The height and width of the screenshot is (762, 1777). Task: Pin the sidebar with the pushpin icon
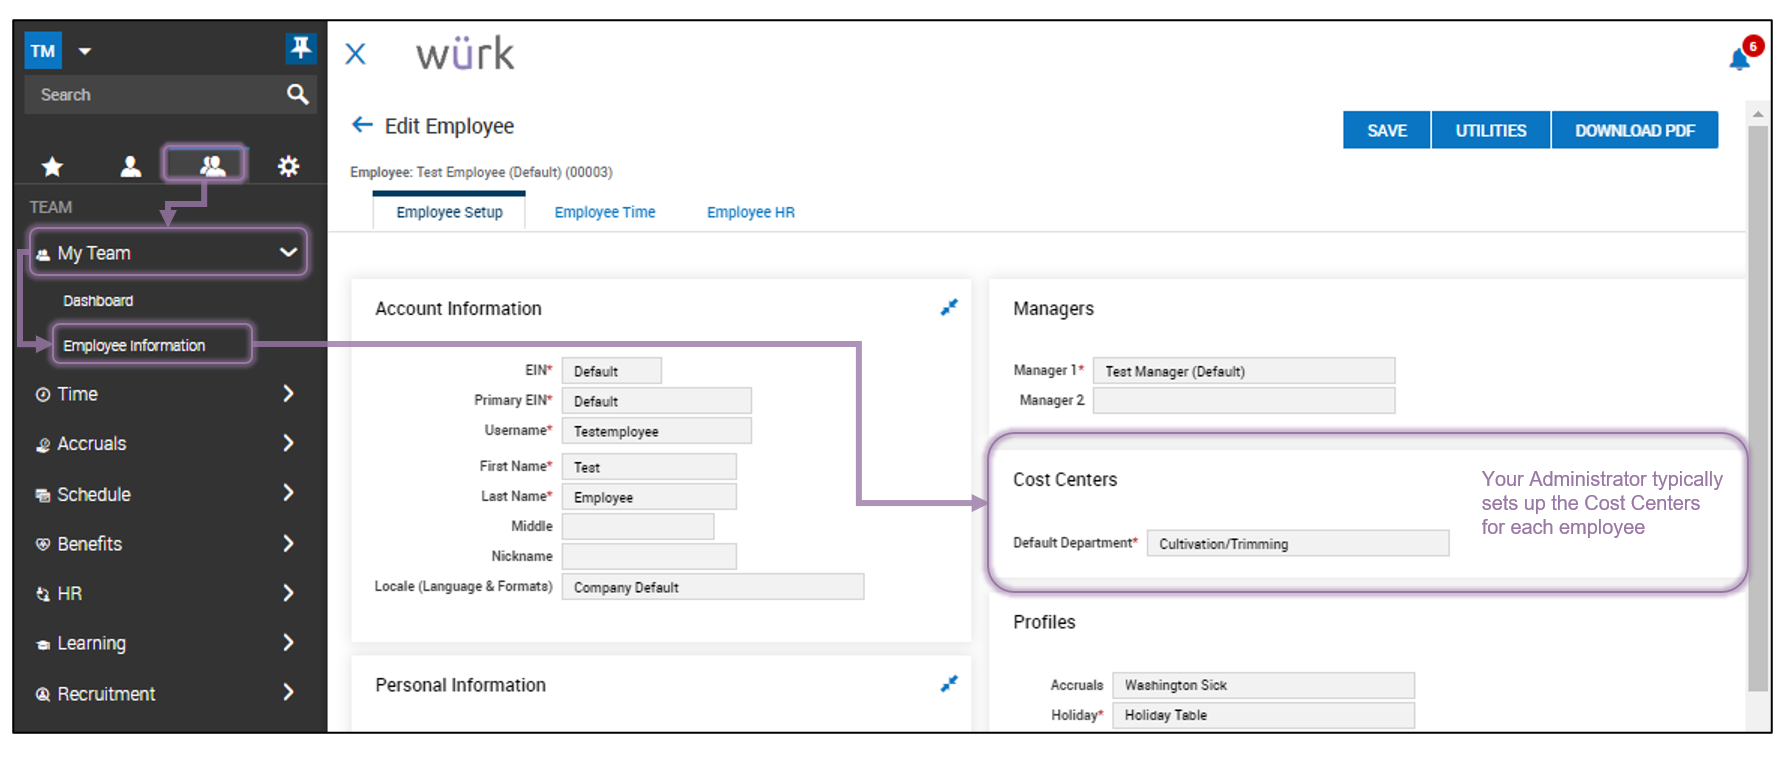300,48
